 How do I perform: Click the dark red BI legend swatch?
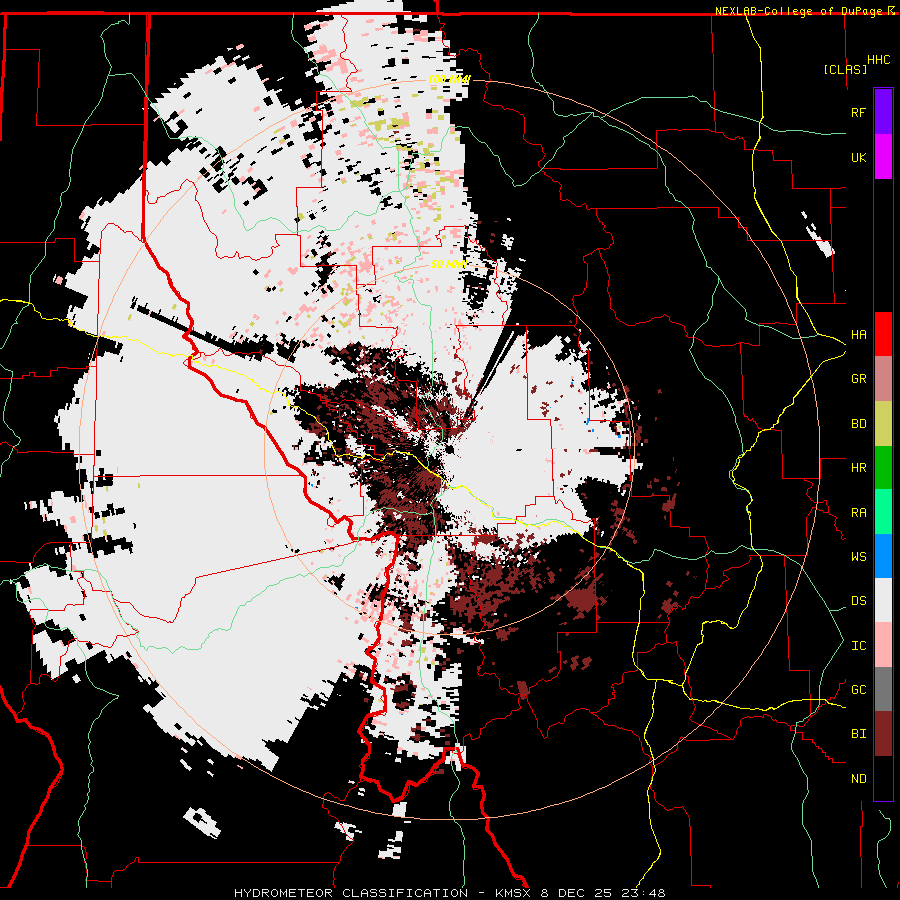tap(883, 734)
